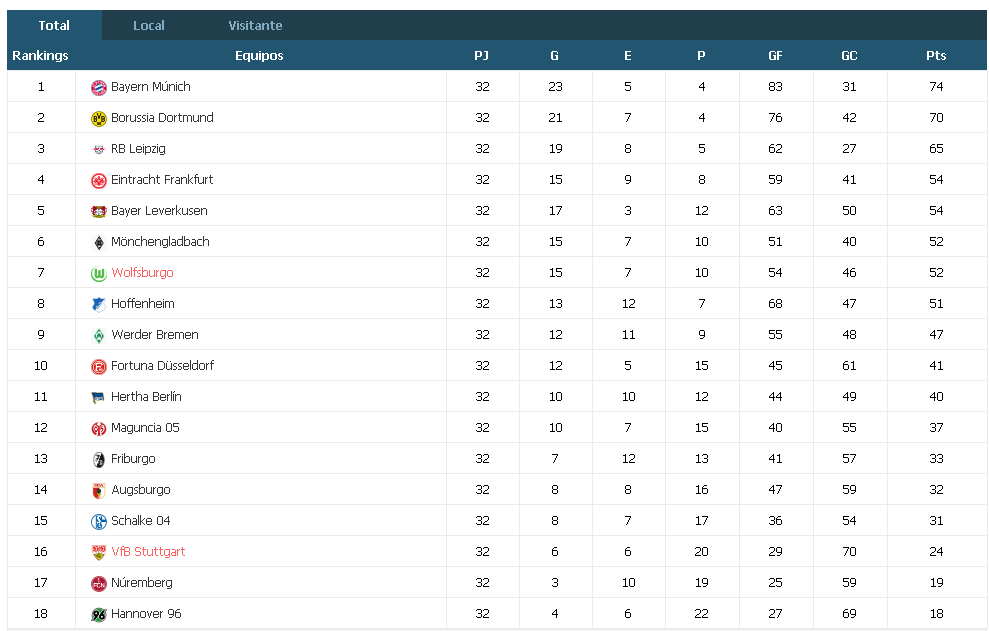Screen dimensions: 989x631
Task: Click the Pts column header
Action: [x=936, y=56]
